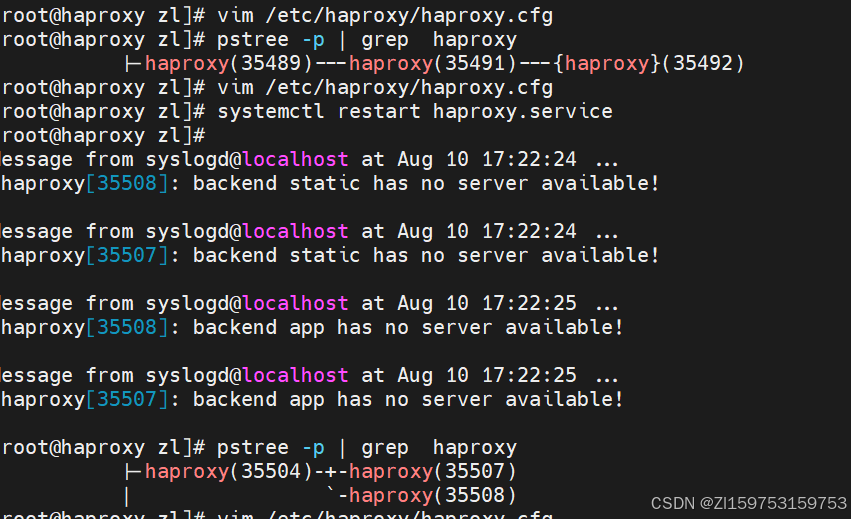851x519 pixels.
Task: Click haproxy[35508] backend static error message
Action: point(330,183)
